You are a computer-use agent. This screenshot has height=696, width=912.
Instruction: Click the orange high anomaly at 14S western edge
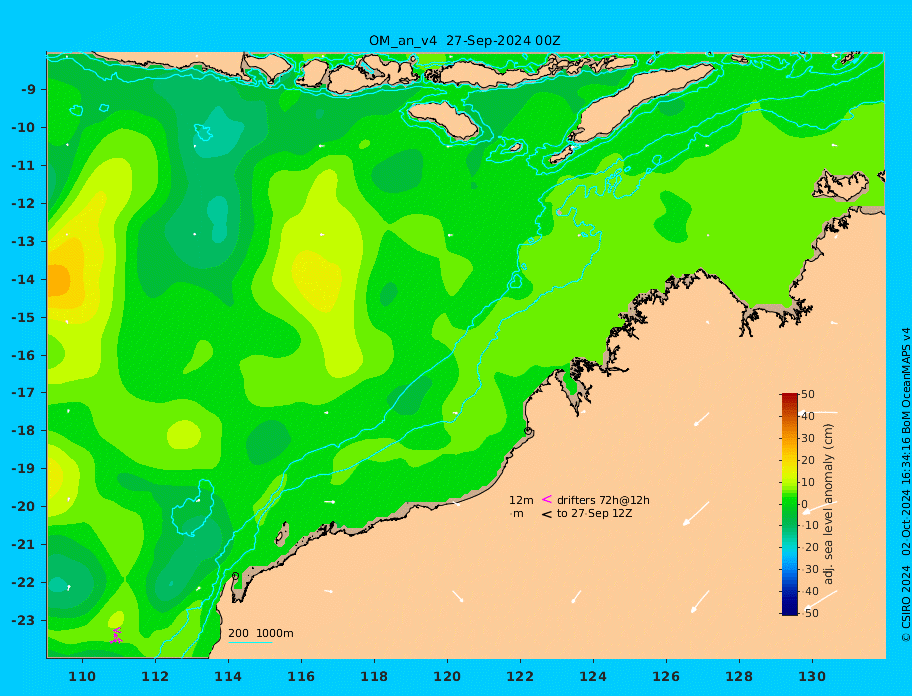click(57, 280)
